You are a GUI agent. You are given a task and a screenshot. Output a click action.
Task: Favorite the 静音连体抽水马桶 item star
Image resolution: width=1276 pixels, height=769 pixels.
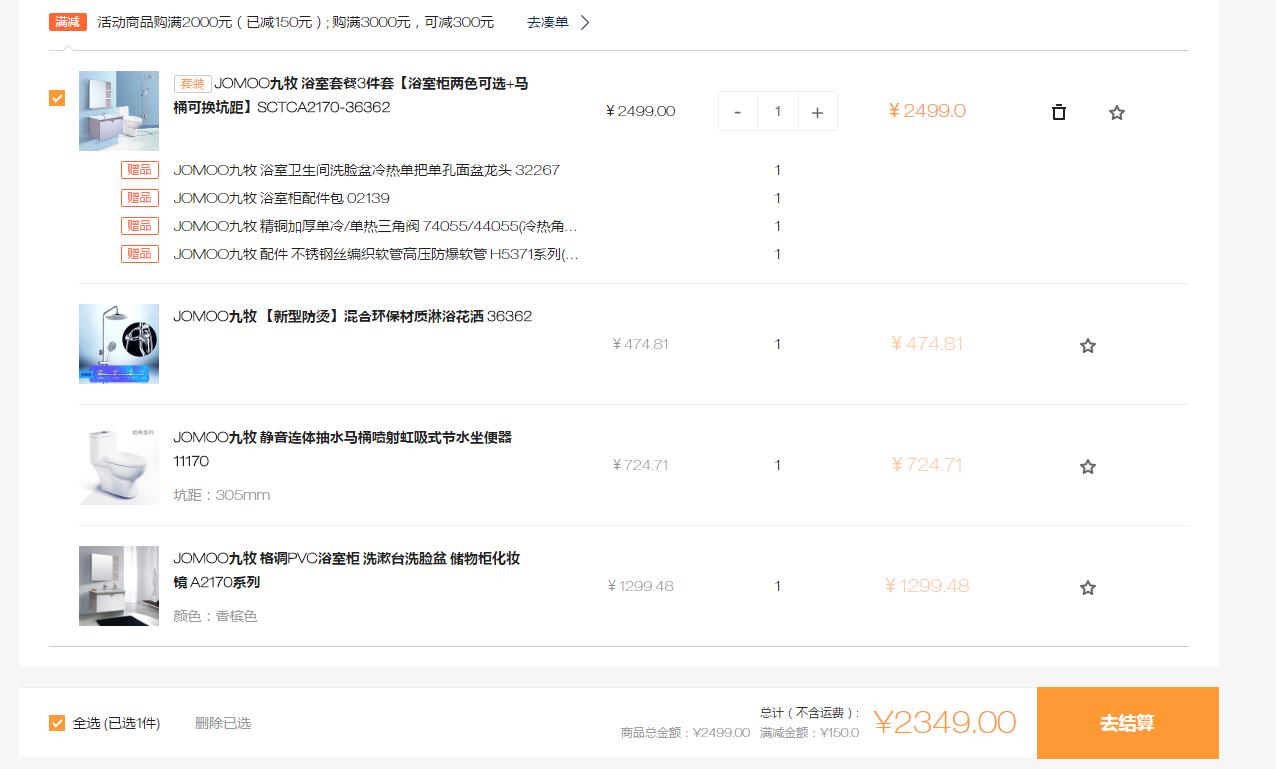[1088, 467]
